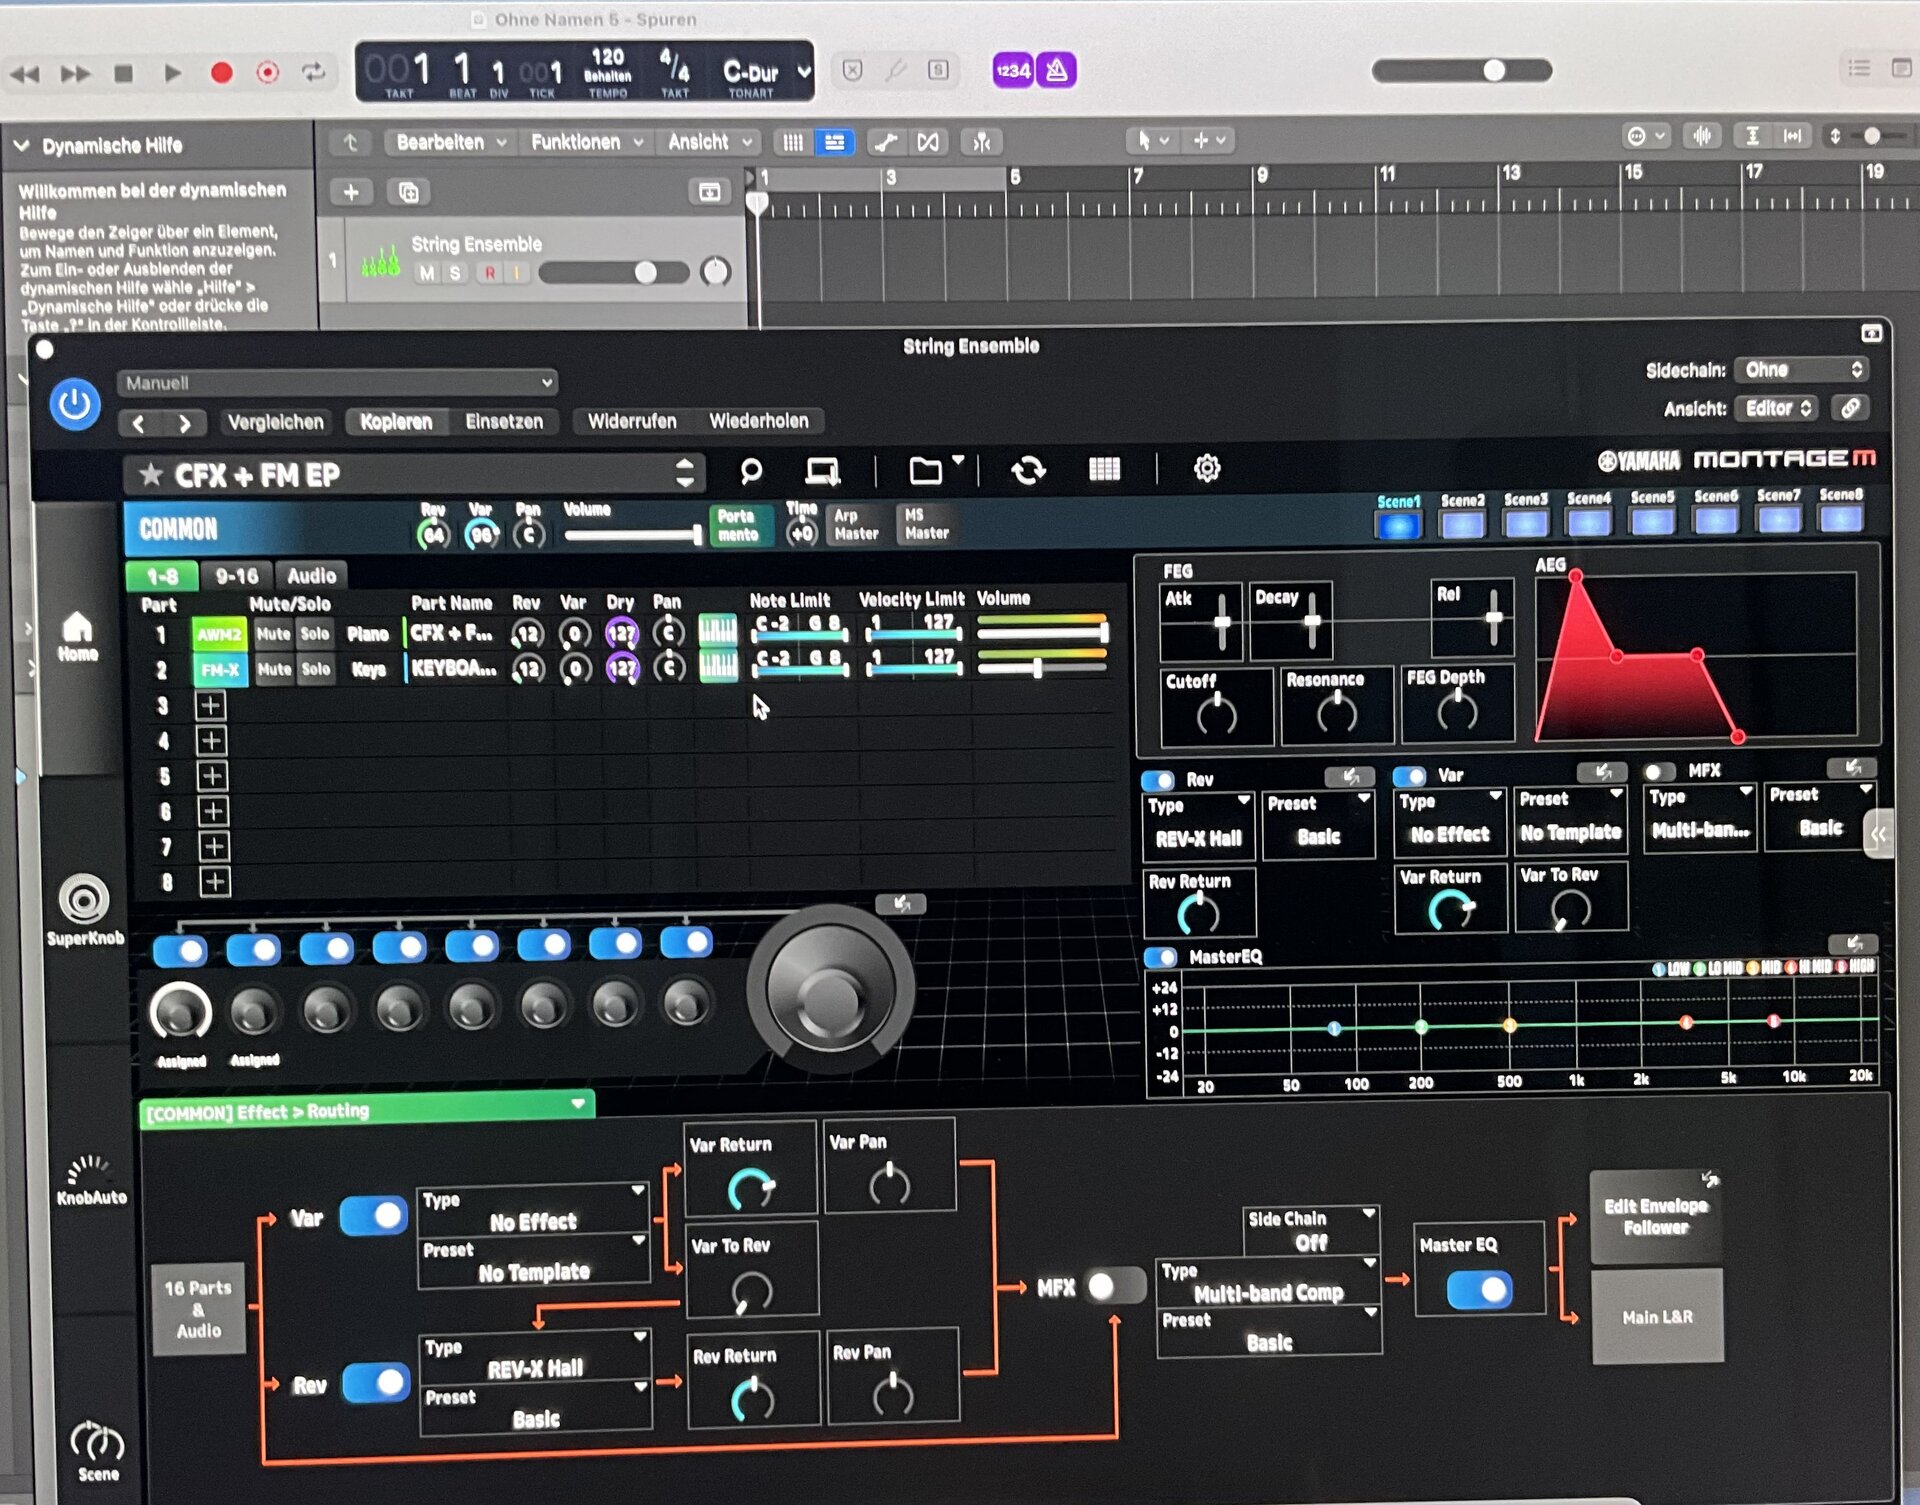Adjust the FEG Atk slider
Viewport: 1920px width, 1505px height.
coord(1221,620)
